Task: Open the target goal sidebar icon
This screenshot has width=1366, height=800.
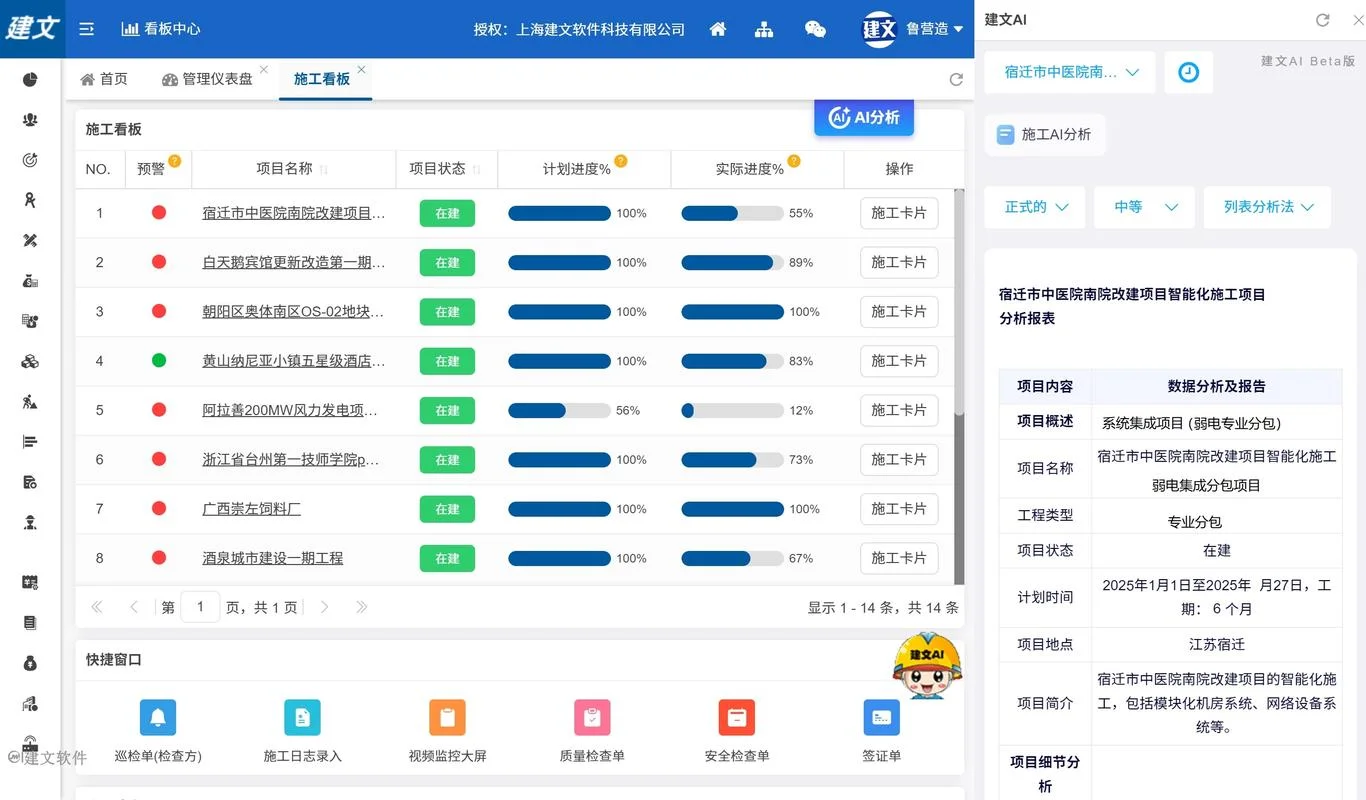Action: (x=30, y=160)
